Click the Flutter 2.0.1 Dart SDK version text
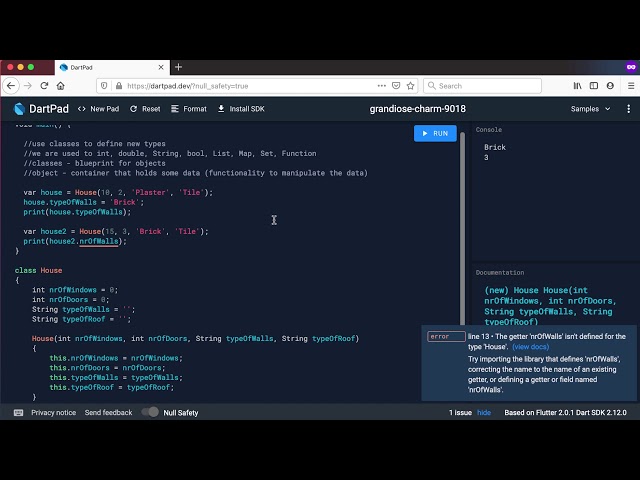Viewport: 640px width, 480px height. (565, 413)
